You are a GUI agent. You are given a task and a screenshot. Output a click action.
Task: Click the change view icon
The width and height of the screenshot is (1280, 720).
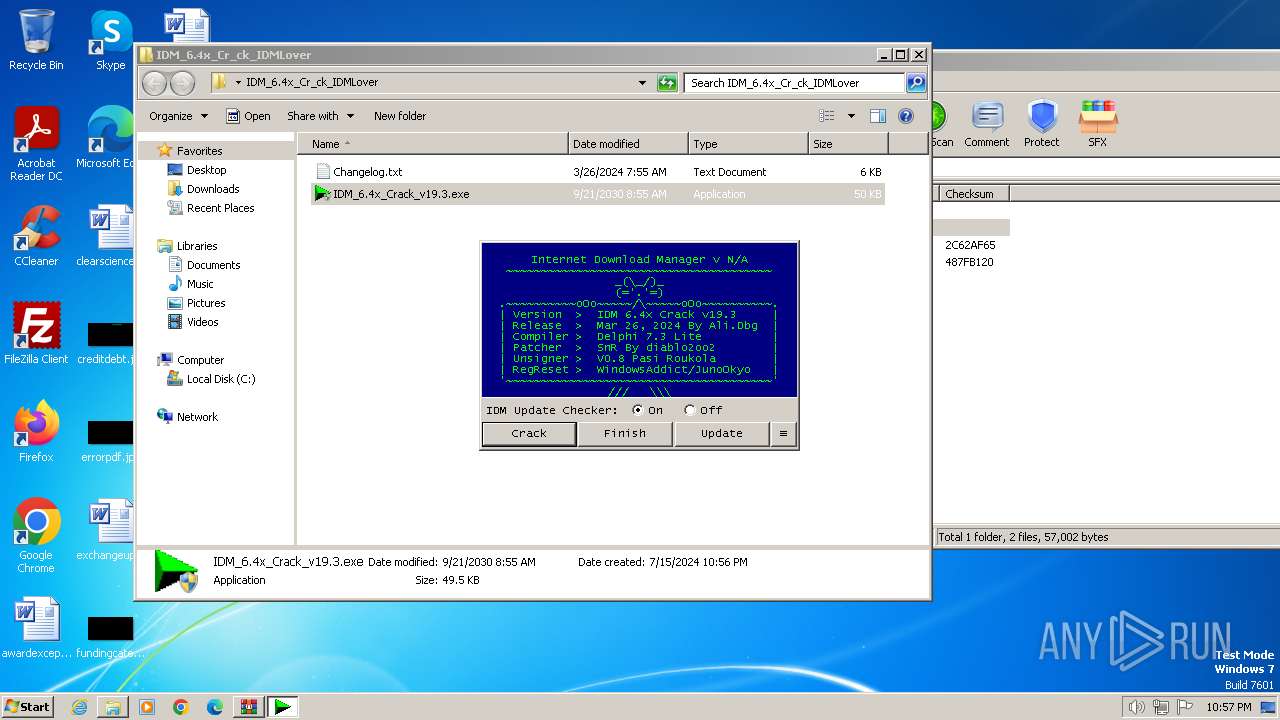pyautogui.click(x=827, y=116)
